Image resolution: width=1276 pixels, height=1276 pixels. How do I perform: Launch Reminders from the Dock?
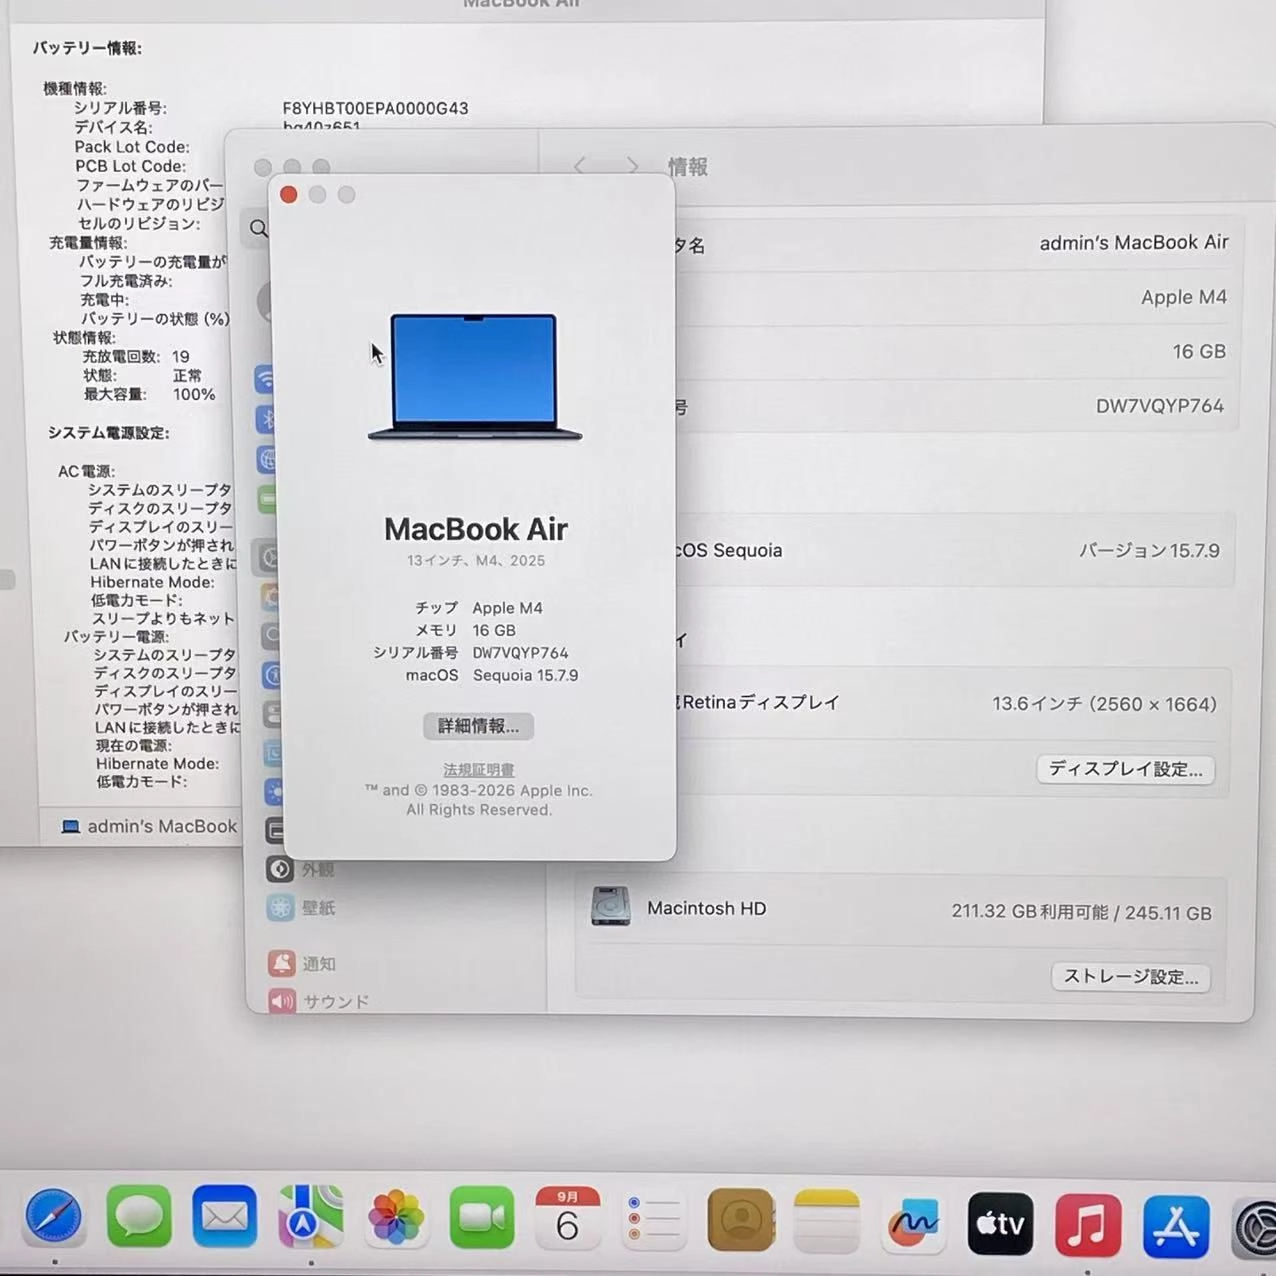653,1219
